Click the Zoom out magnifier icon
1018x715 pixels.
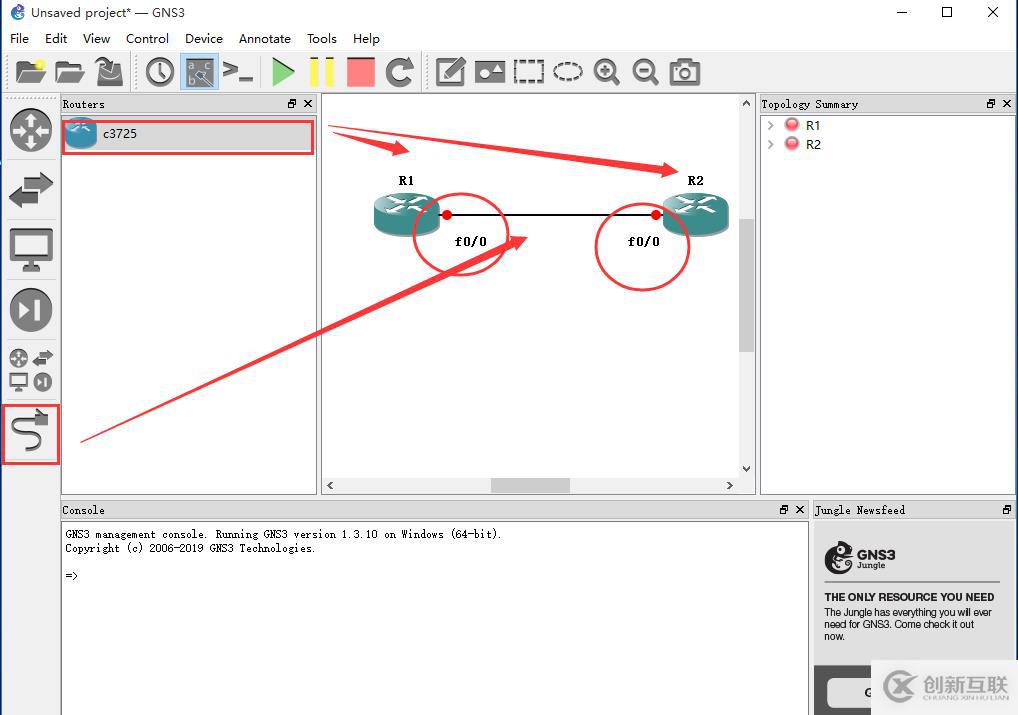(x=645, y=71)
